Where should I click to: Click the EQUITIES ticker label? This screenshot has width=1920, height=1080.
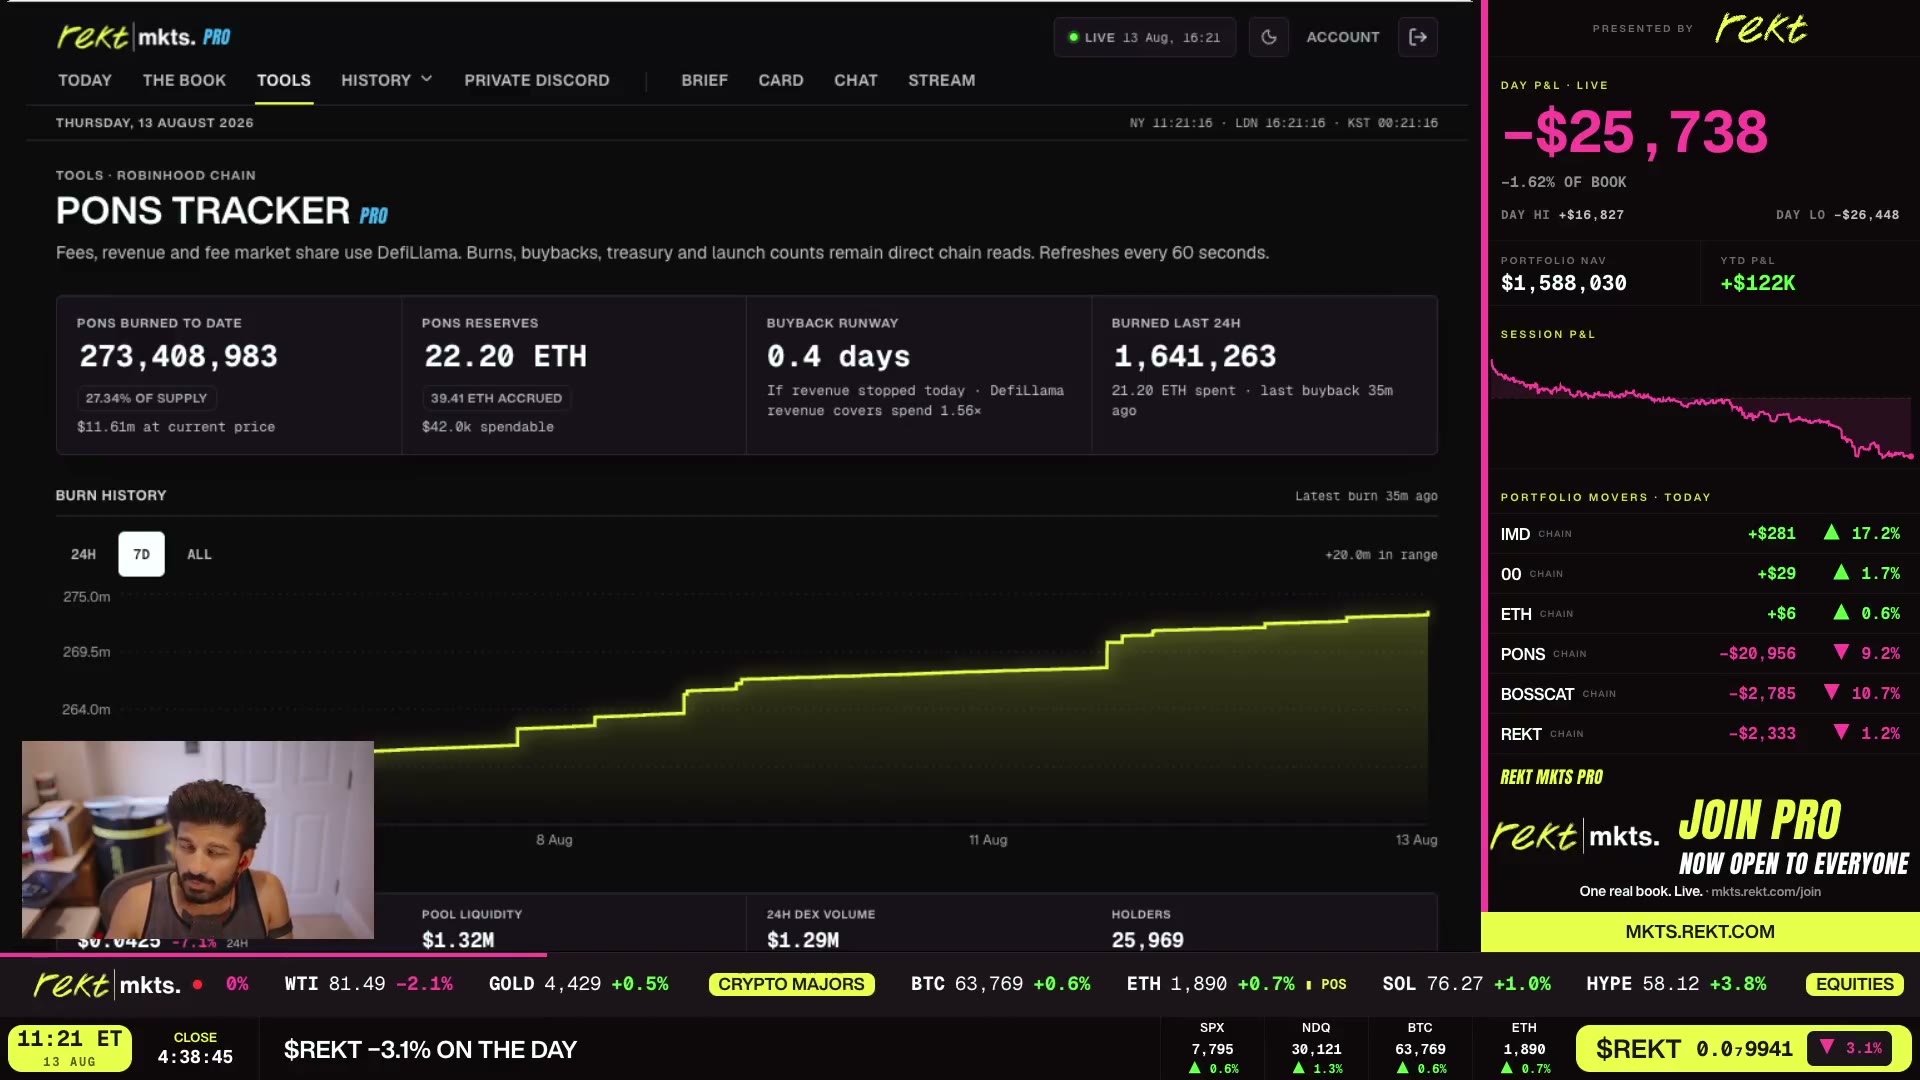tap(1855, 984)
